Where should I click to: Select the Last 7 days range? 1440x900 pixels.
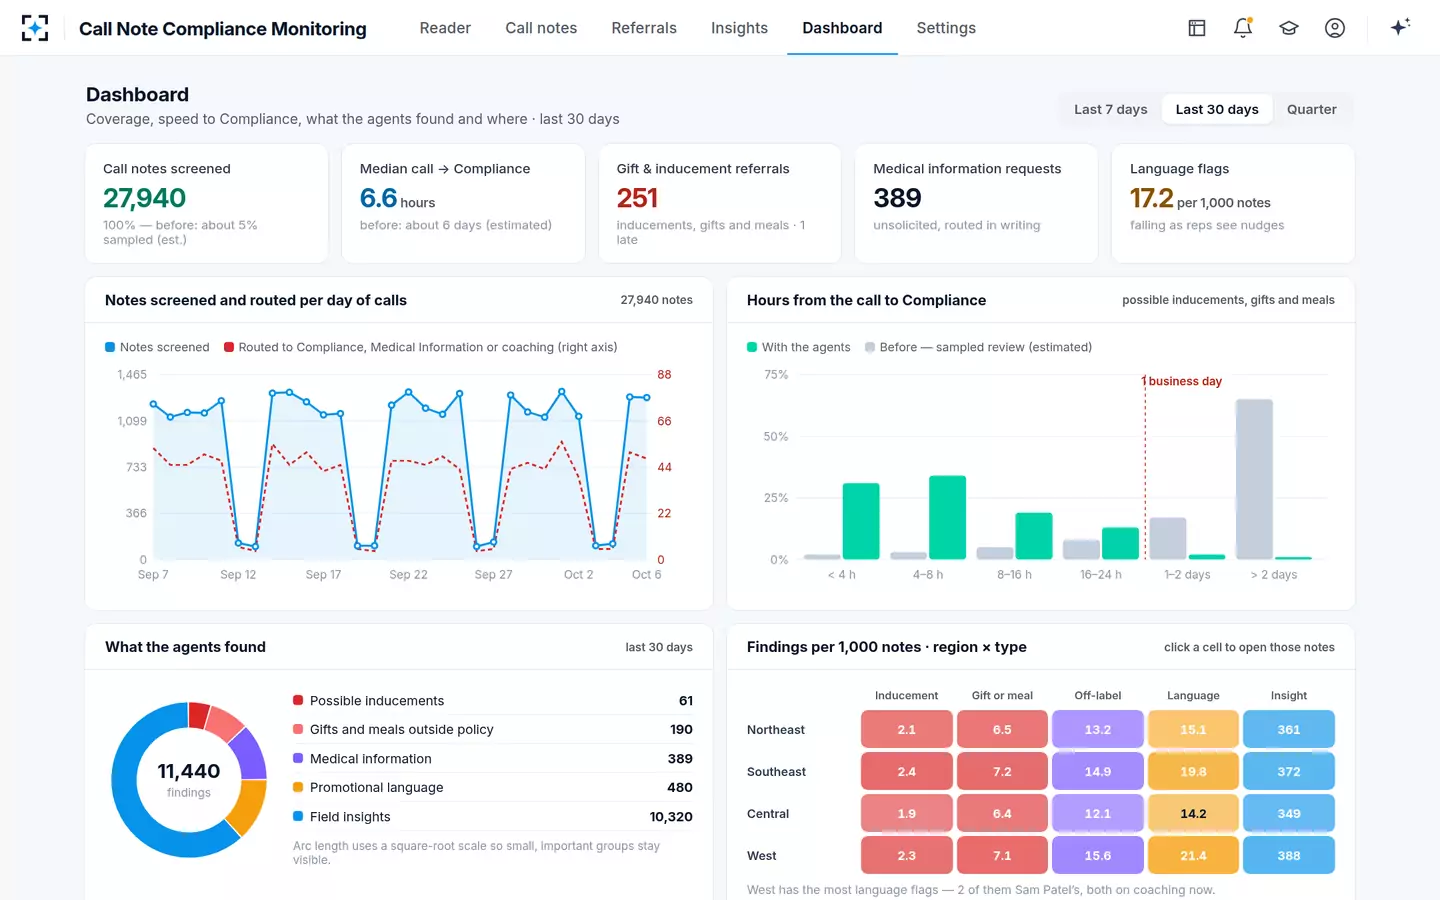(1110, 110)
